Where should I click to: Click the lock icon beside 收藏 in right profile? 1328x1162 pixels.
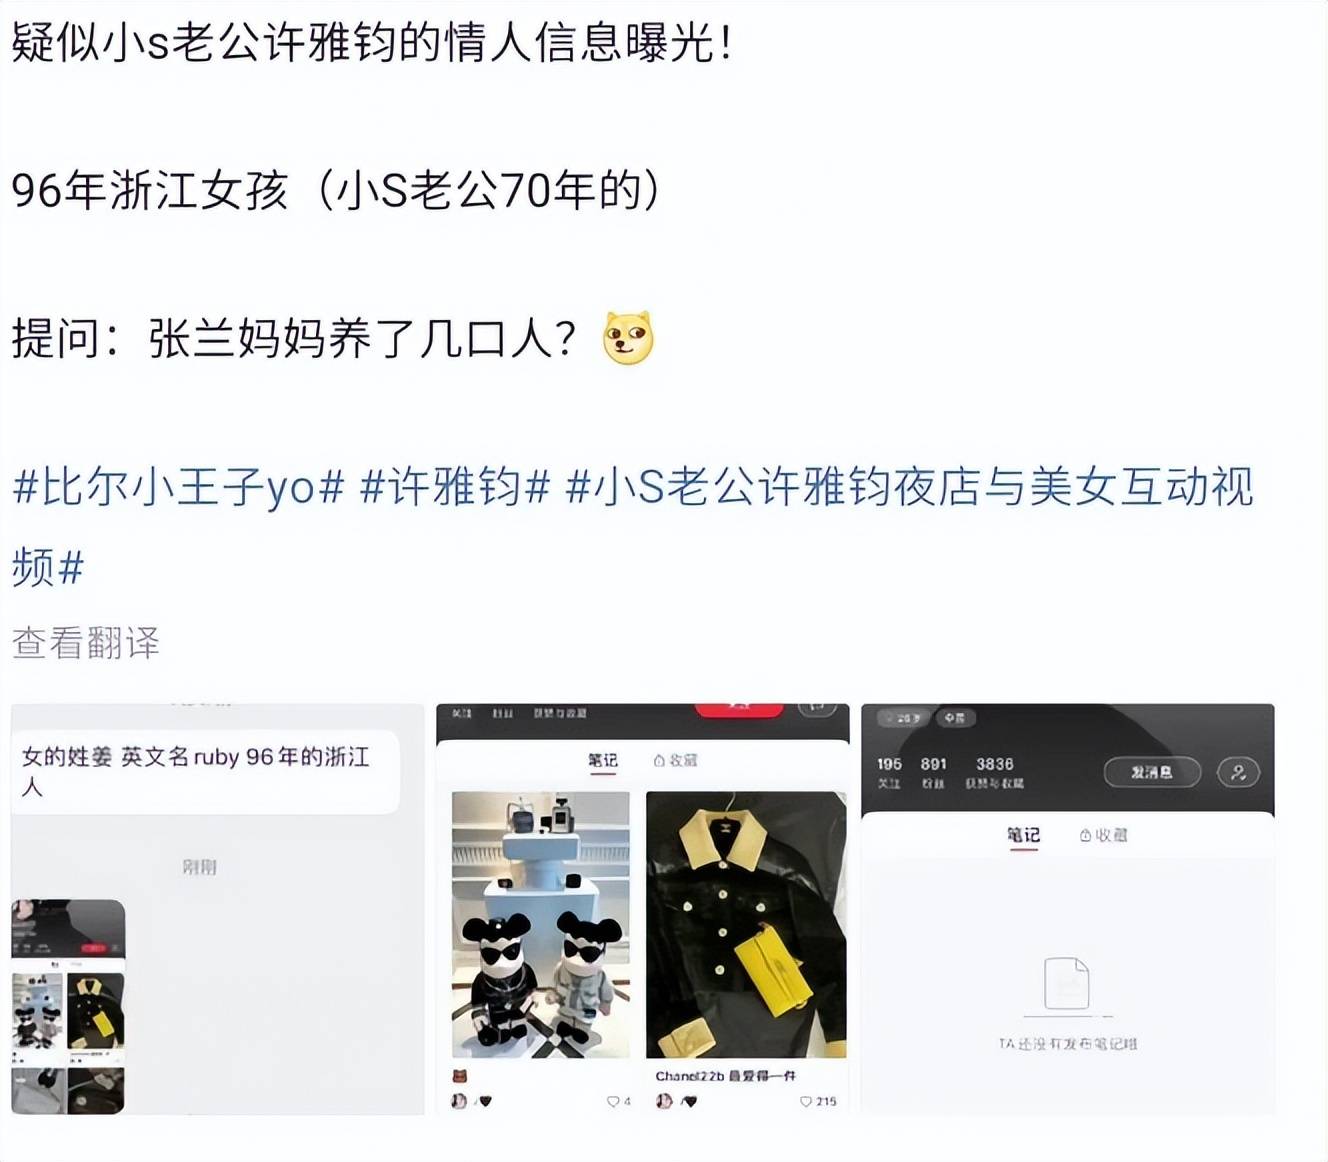point(1085,835)
